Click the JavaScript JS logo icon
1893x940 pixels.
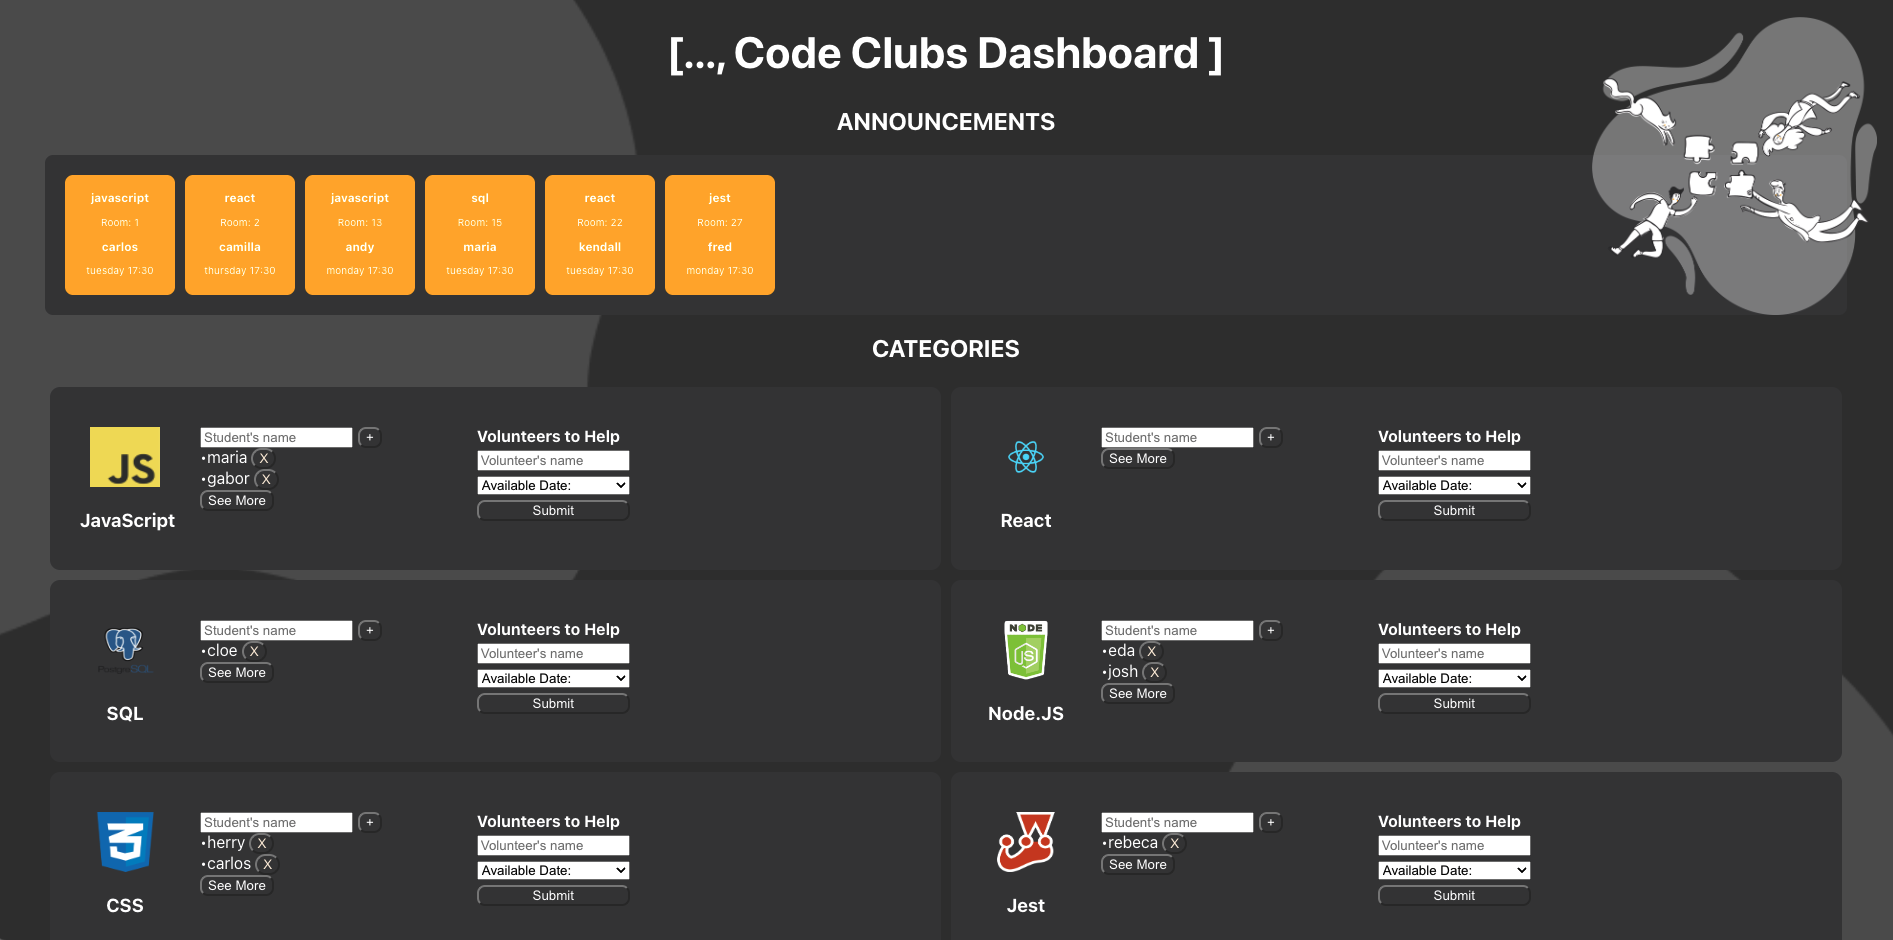click(x=125, y=457)
